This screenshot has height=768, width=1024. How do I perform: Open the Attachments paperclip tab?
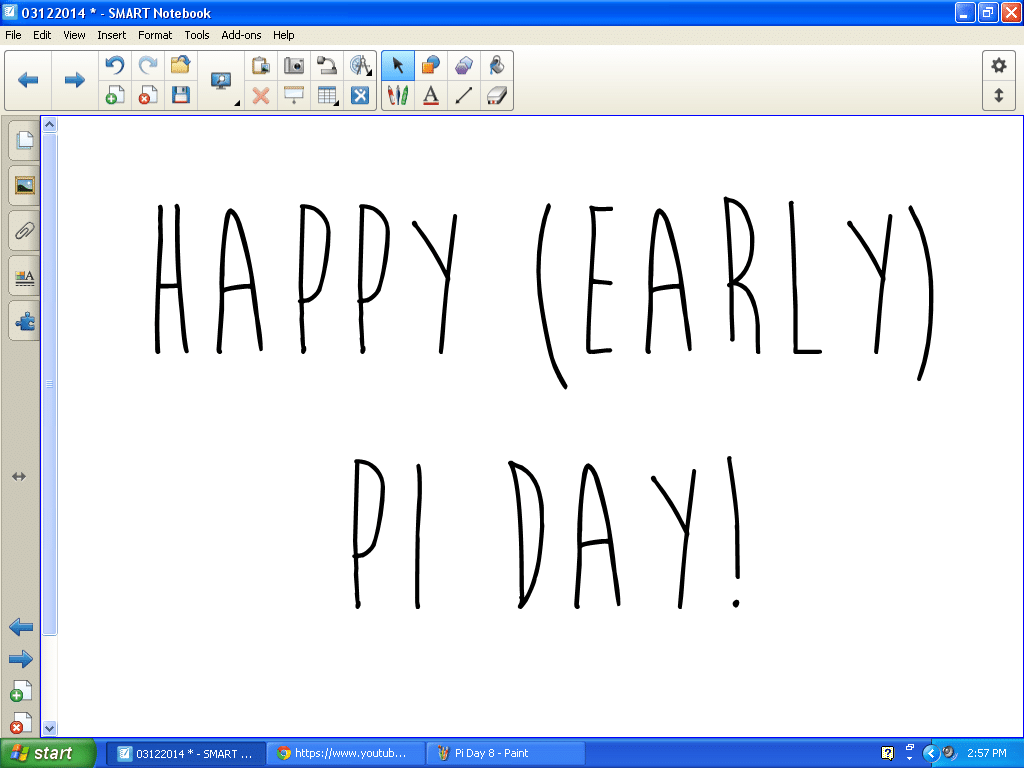[x=24, y=231]
